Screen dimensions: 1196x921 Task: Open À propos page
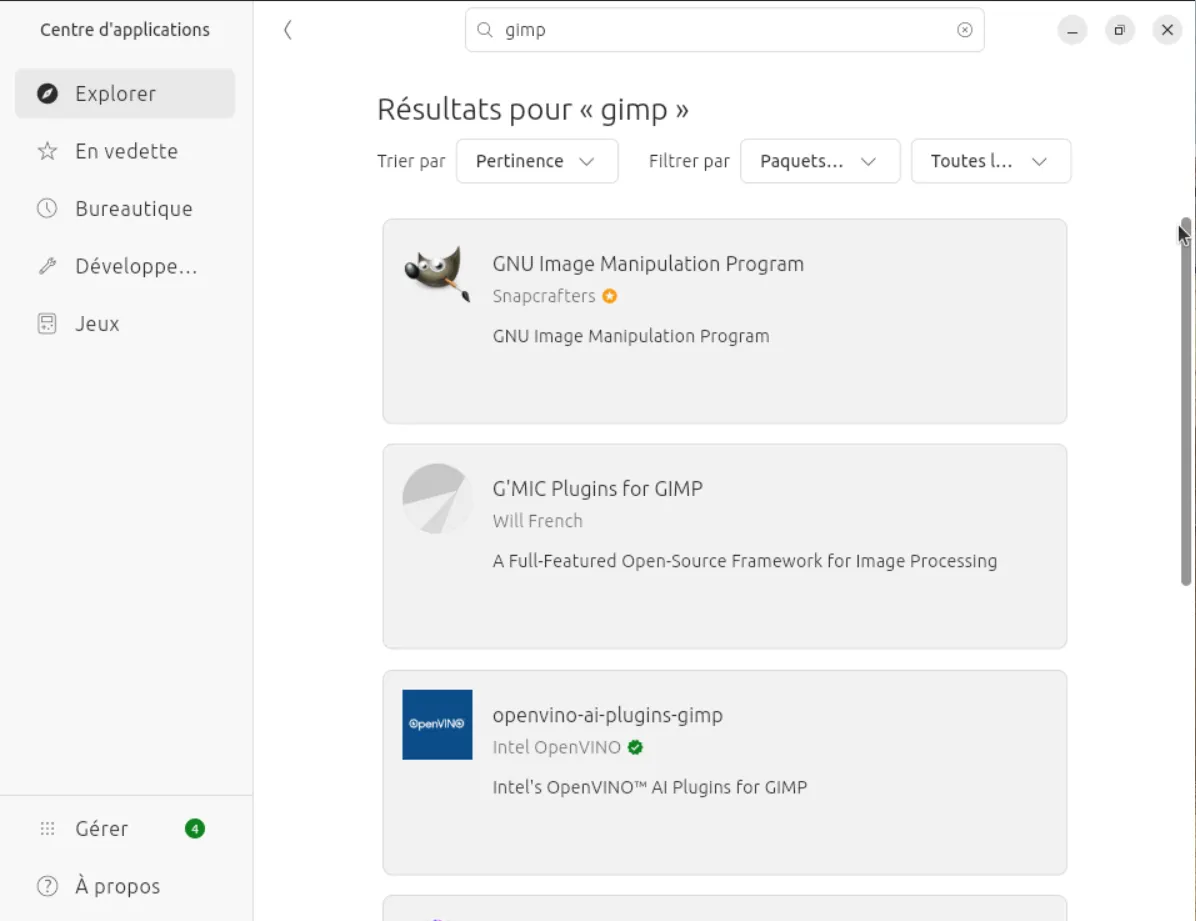pyautogui.click(x=125, y=886)
